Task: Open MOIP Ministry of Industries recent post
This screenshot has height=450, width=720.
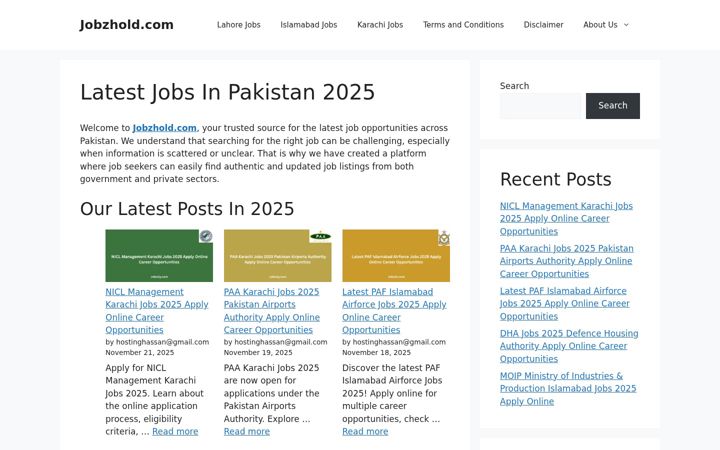Action: [x=568, y=388]
